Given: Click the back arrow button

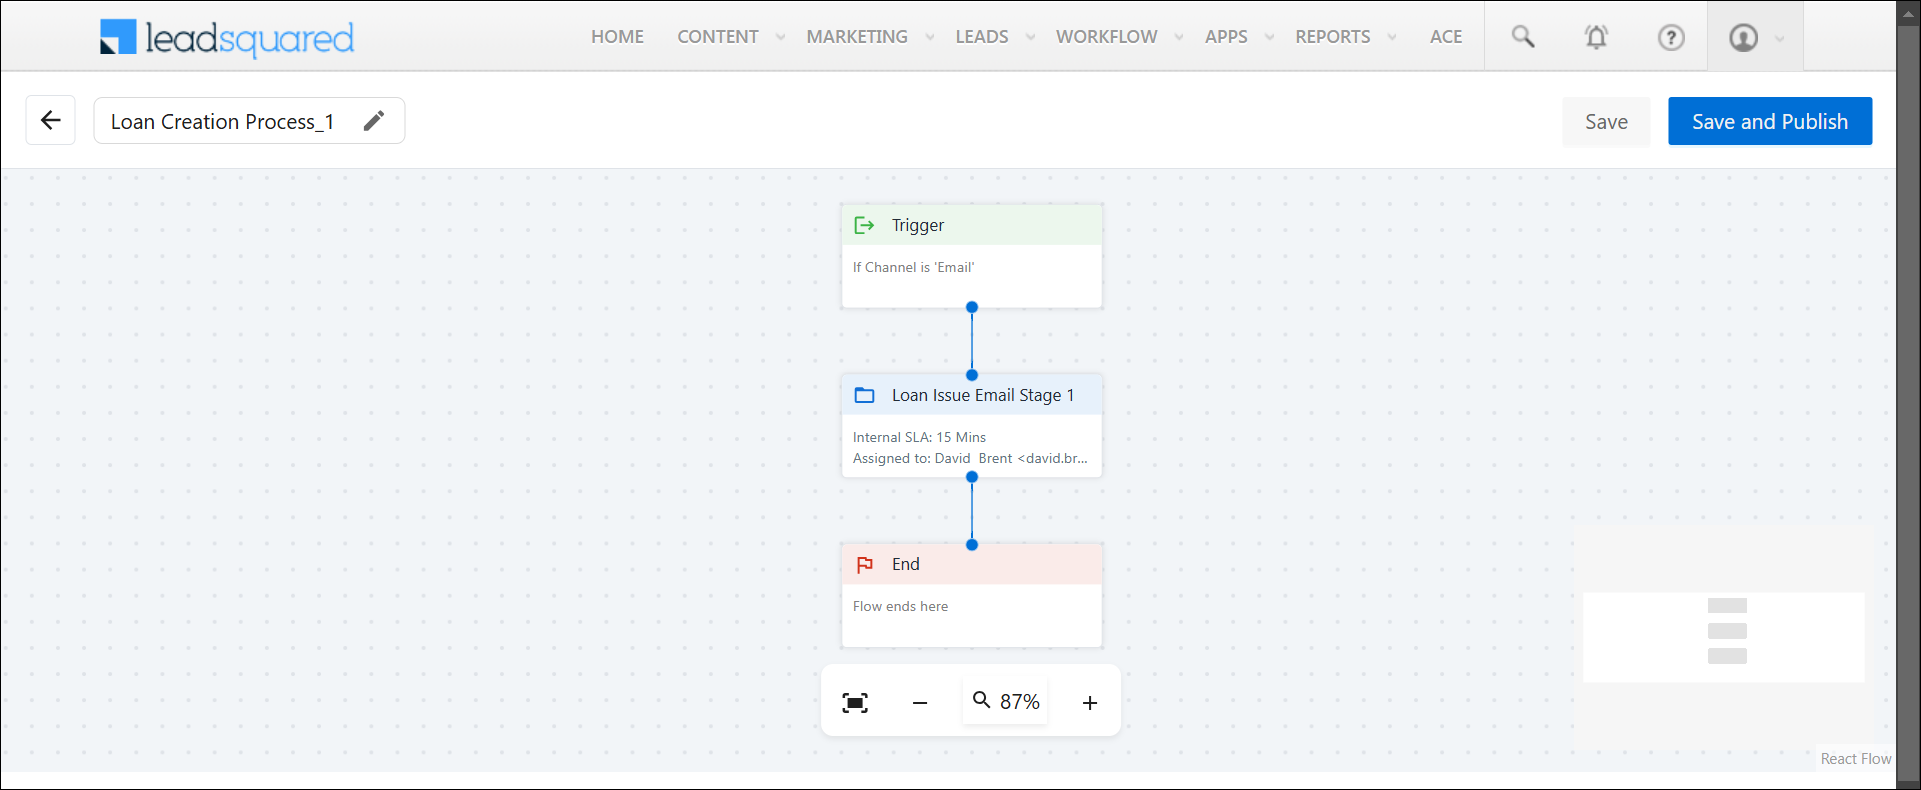Looking at the screenshot, I should point(50,121).
